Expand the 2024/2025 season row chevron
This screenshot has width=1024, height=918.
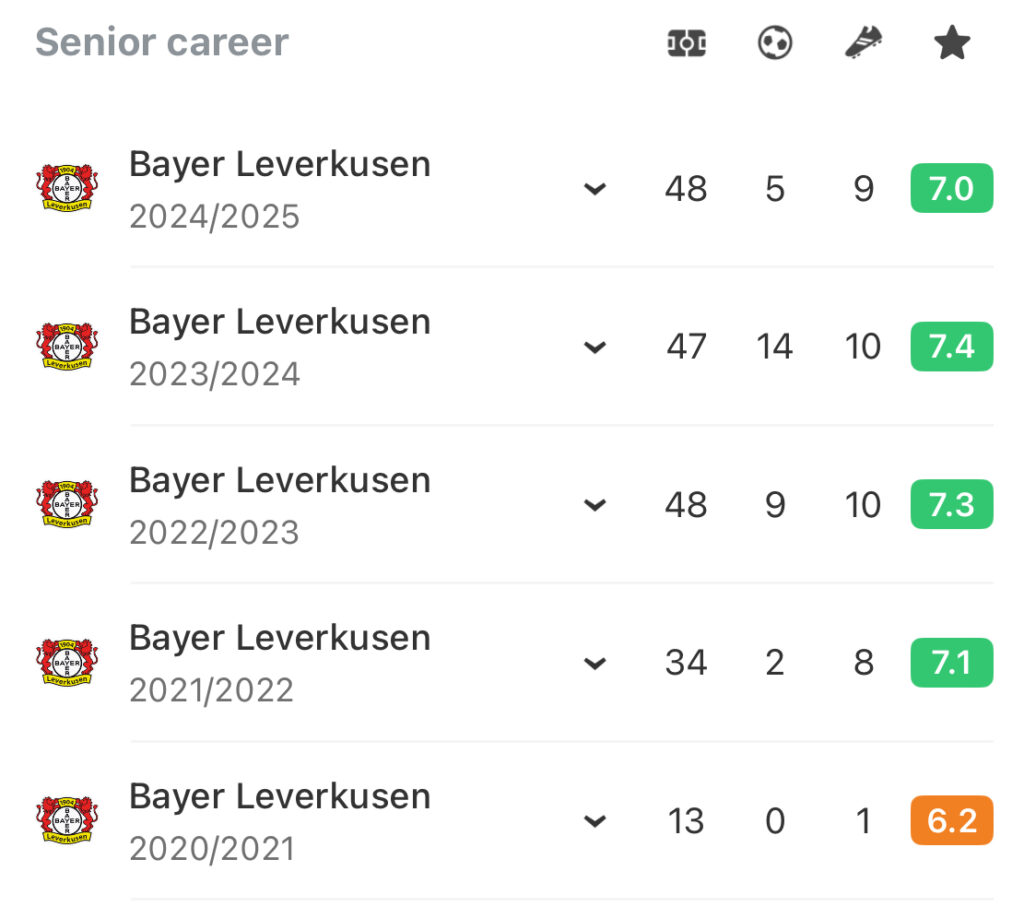[595, 189]
